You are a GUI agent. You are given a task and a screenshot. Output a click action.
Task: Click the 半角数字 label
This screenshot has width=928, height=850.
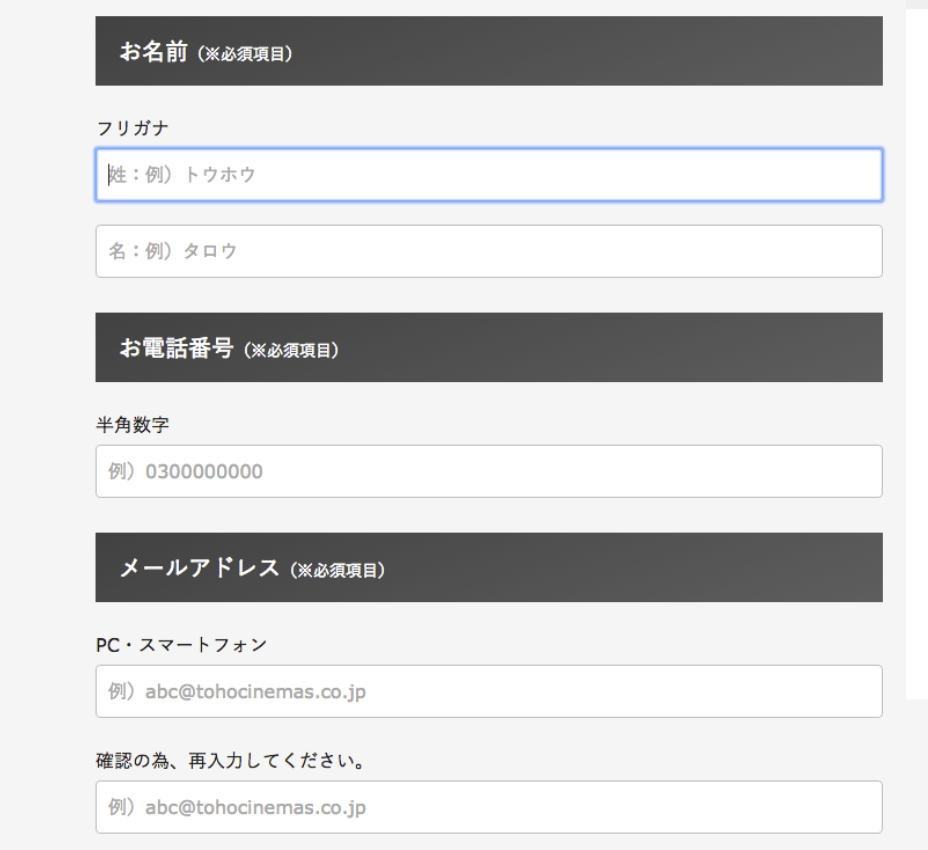click(133, 424)
